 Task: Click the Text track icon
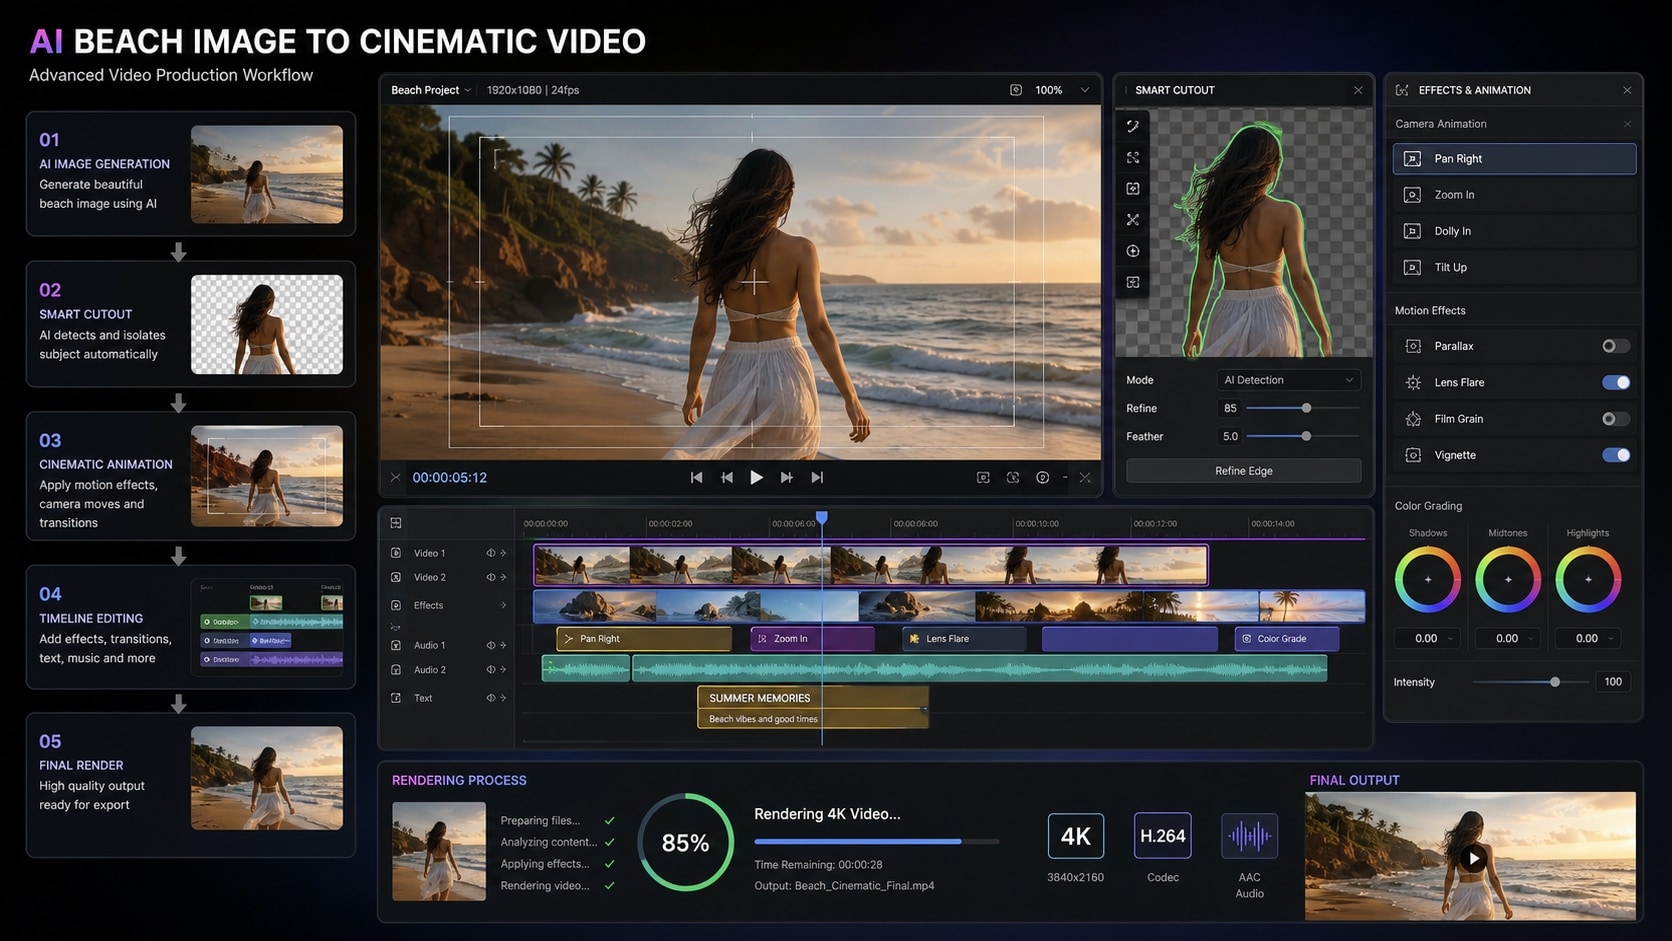tap(396, 698)
